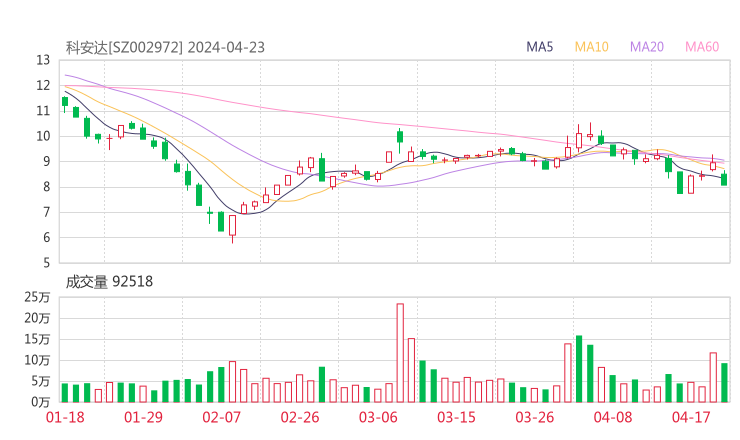Click the 01-18 date label

65,417
